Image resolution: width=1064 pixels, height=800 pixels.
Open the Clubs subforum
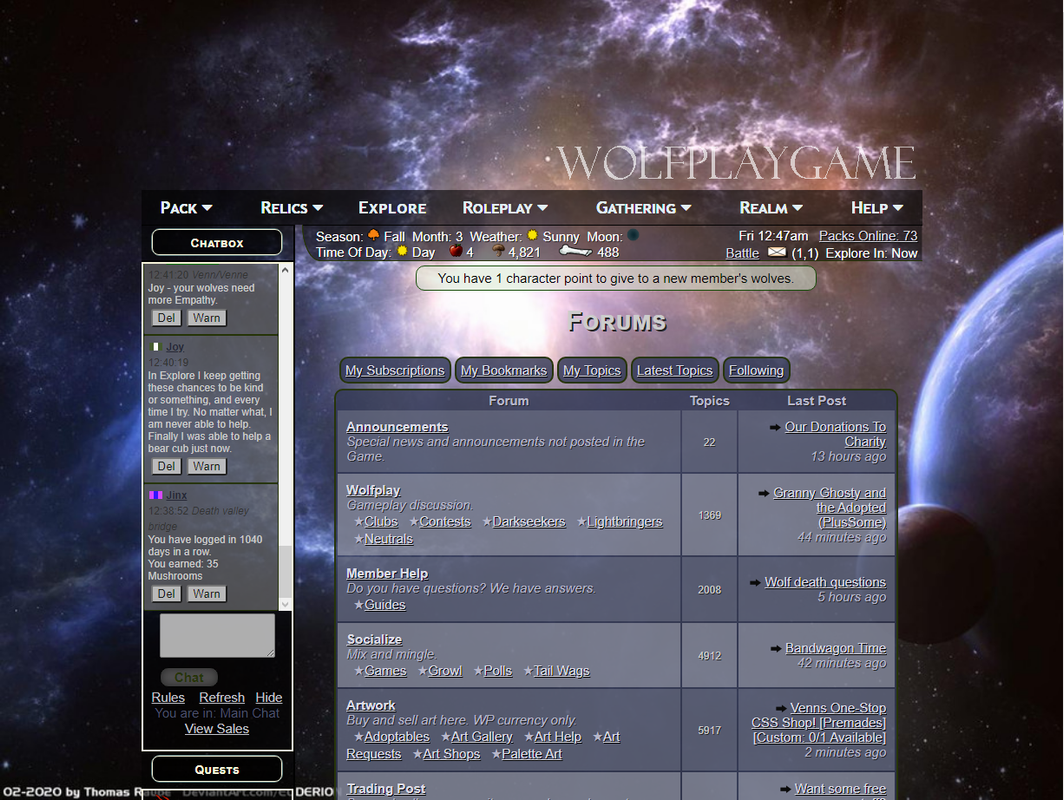[x=381, y=522]
